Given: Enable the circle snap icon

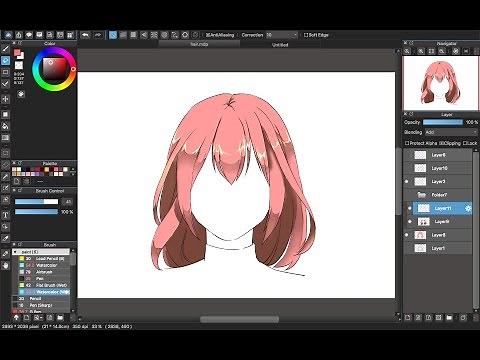Looking at the screenshot, I should click(164, 35).
